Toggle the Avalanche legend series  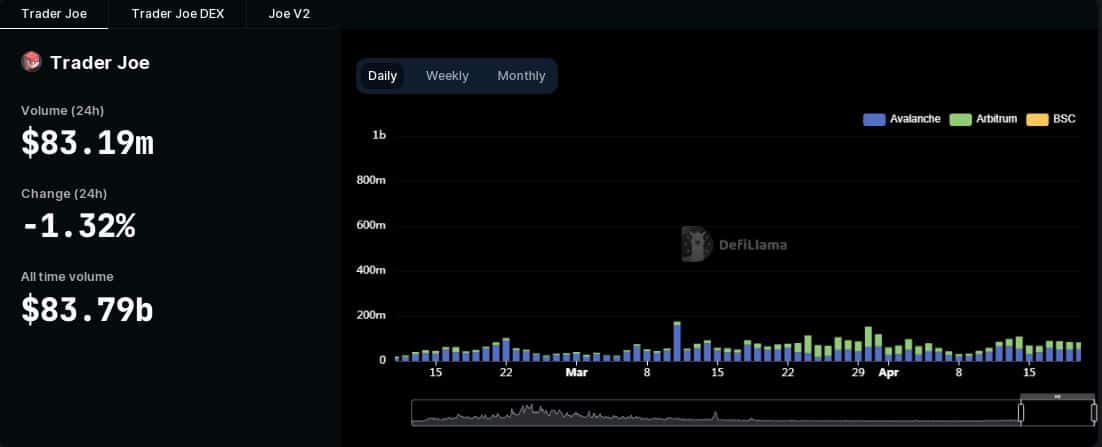tap(902, 119)
